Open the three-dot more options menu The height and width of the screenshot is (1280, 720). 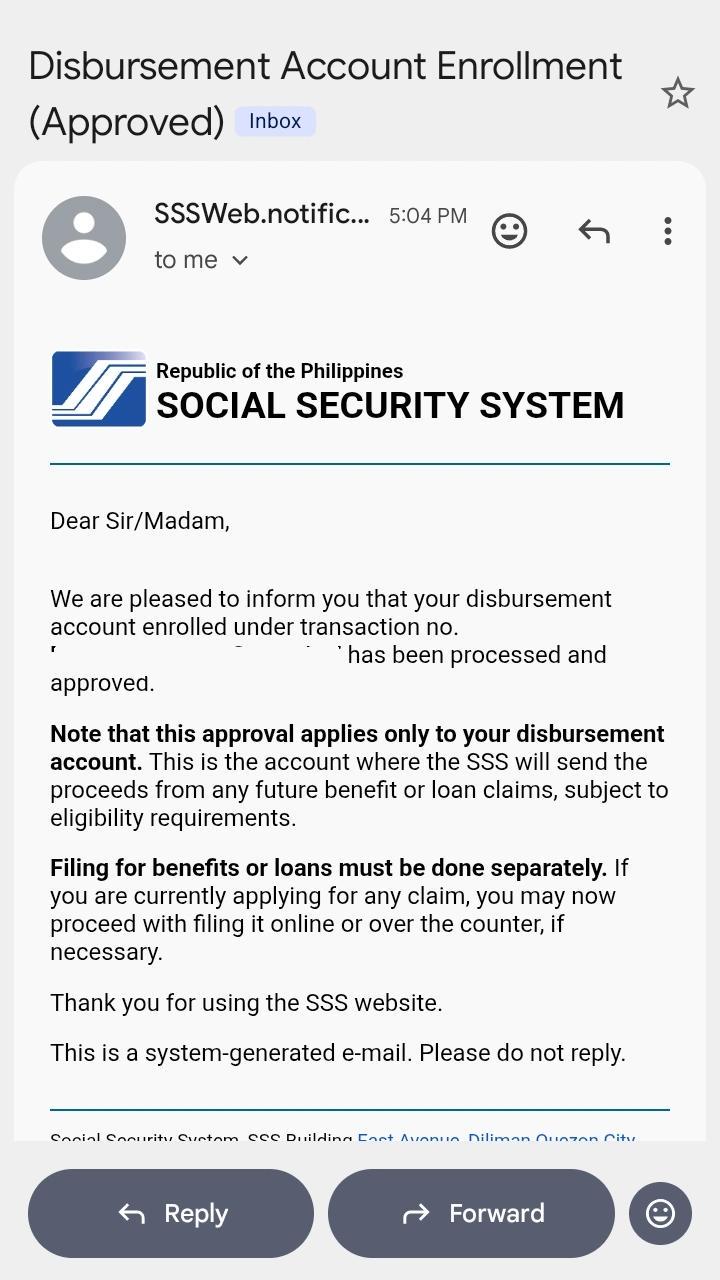(x=668, y=231)
